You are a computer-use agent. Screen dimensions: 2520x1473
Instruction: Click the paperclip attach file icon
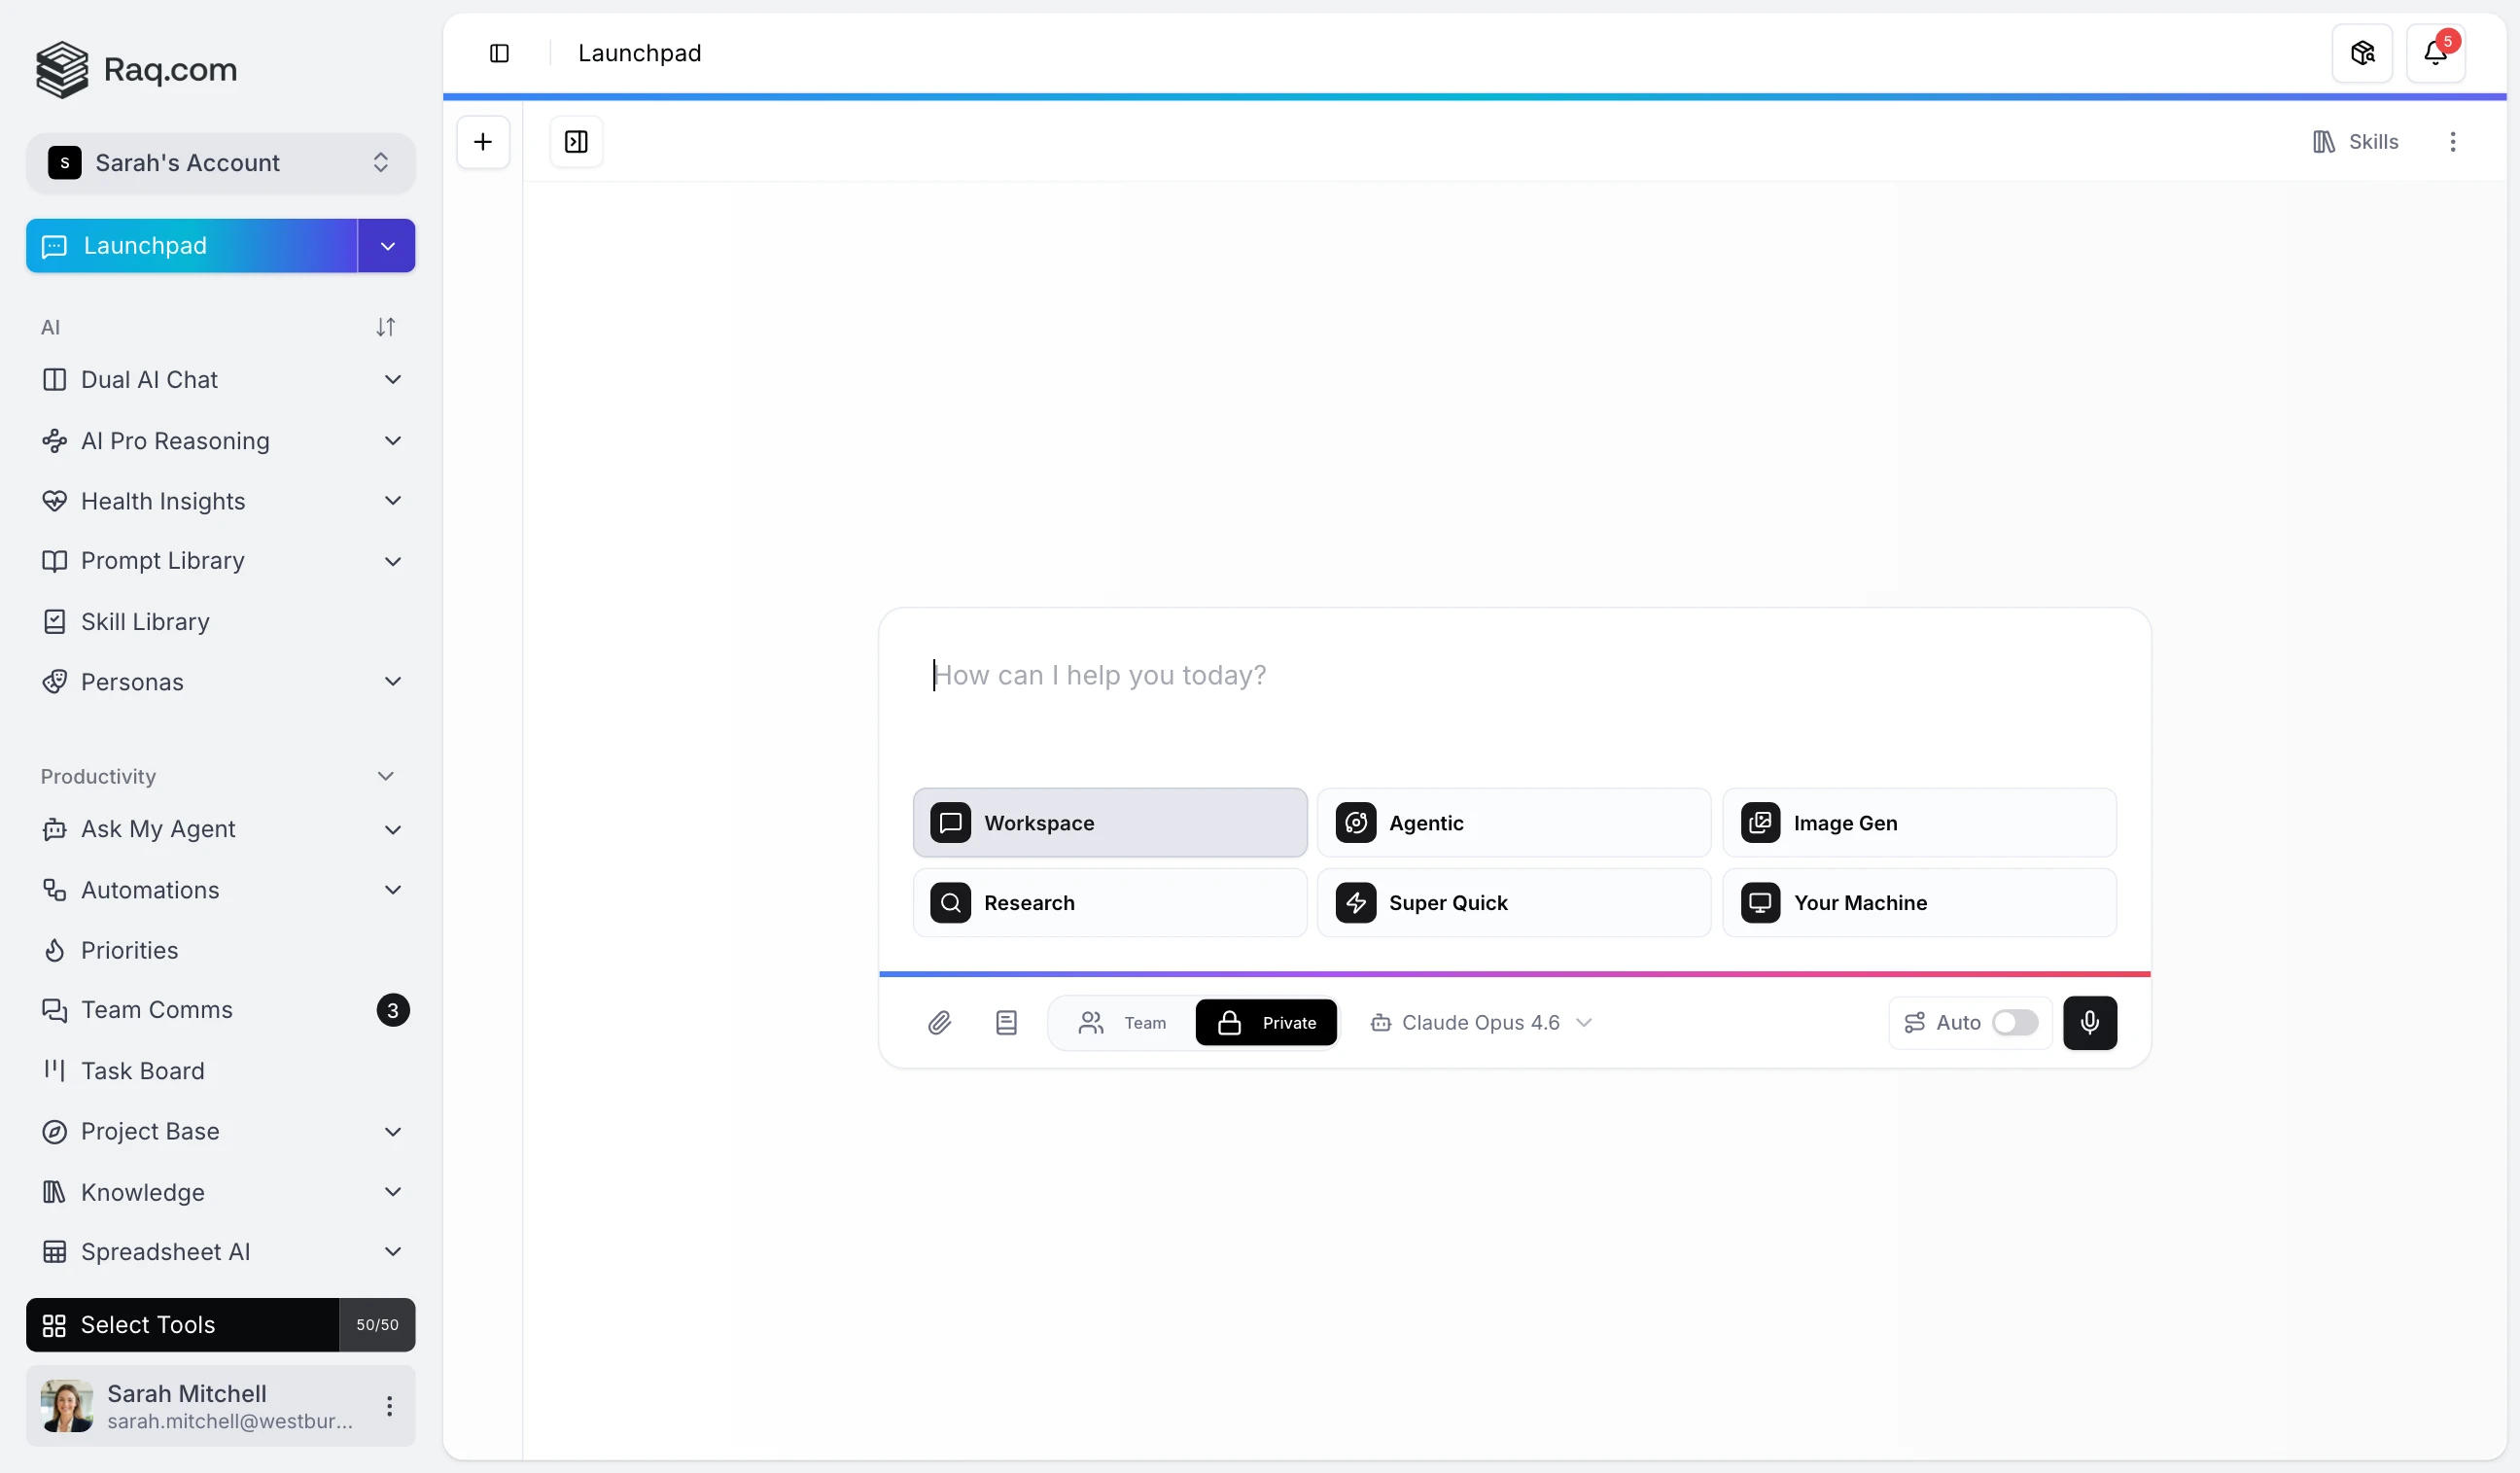(938, 1022)
